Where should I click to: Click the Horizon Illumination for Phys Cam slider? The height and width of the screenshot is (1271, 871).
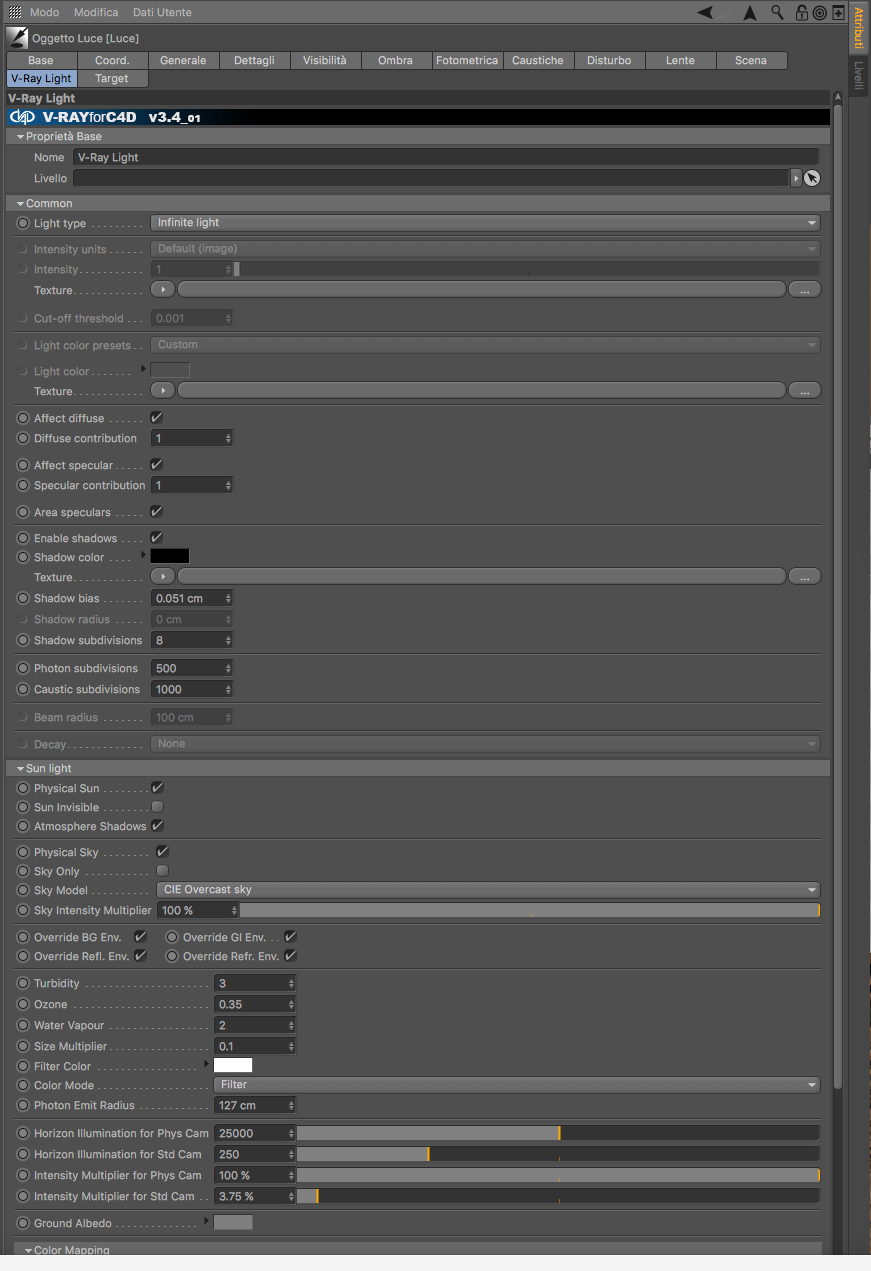tap(558, 1133)
